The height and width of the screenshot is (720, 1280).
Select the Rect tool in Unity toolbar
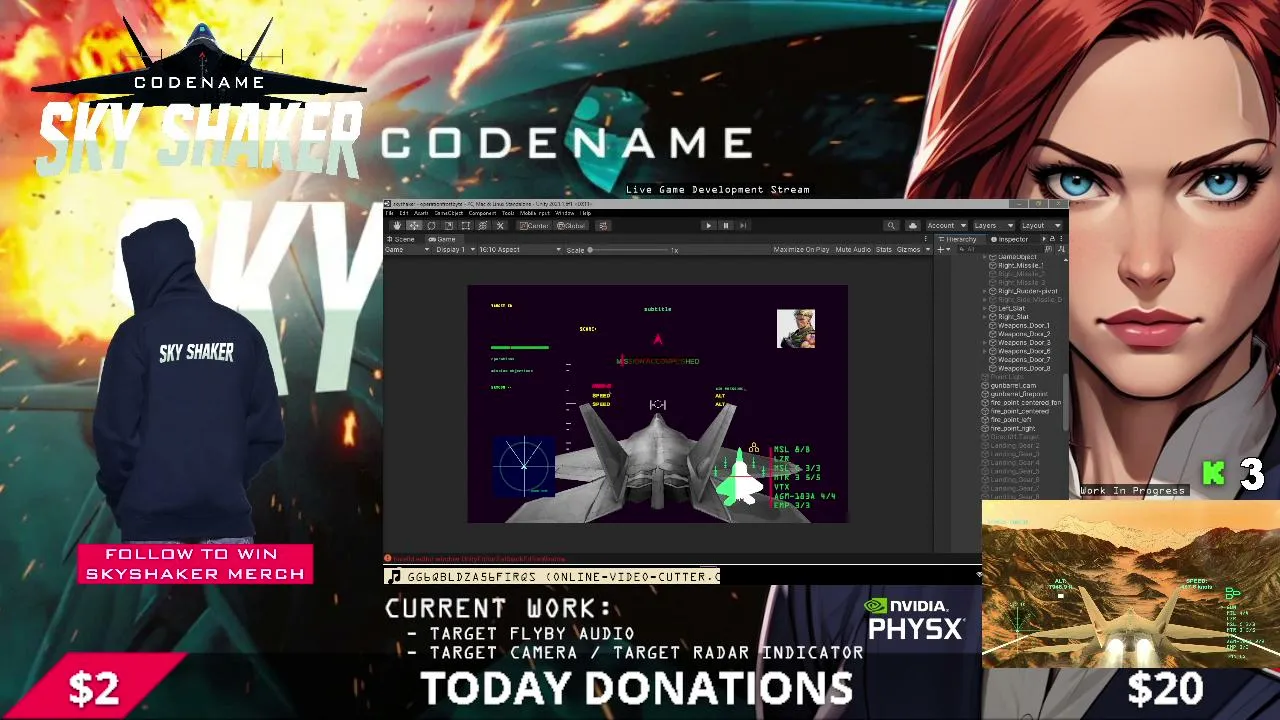[x=465, y=225]
